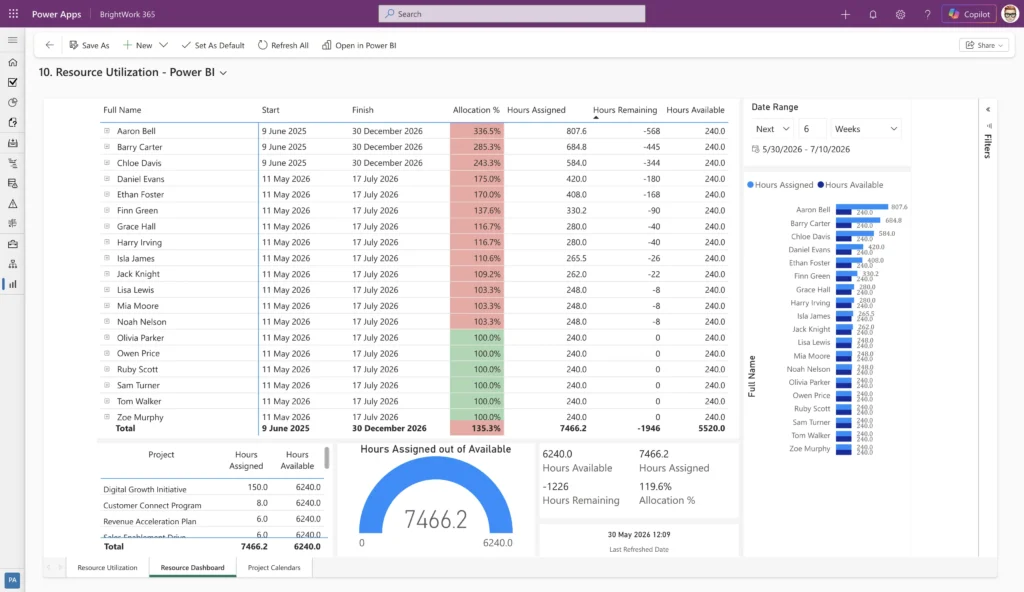This screenshot has height=592, width=1024.
Task: Click the Search input field
Action: click(511, 14)
